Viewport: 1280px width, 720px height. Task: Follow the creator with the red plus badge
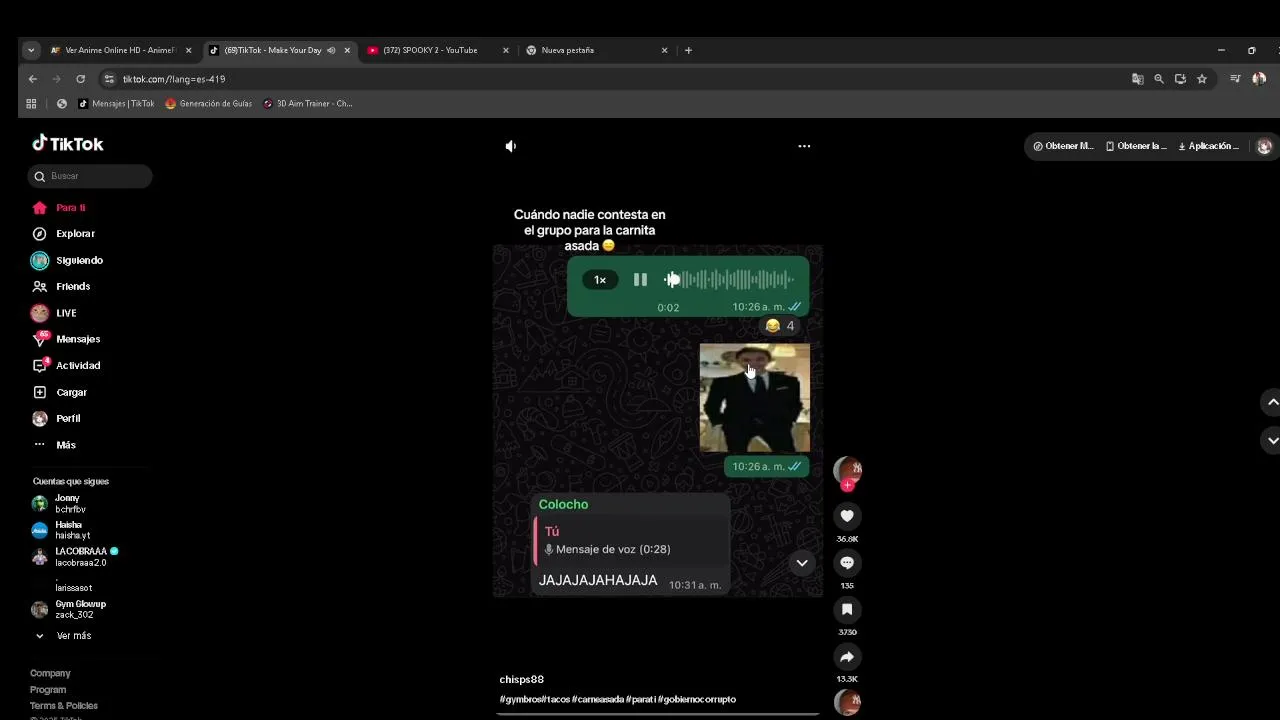[847, 485]
